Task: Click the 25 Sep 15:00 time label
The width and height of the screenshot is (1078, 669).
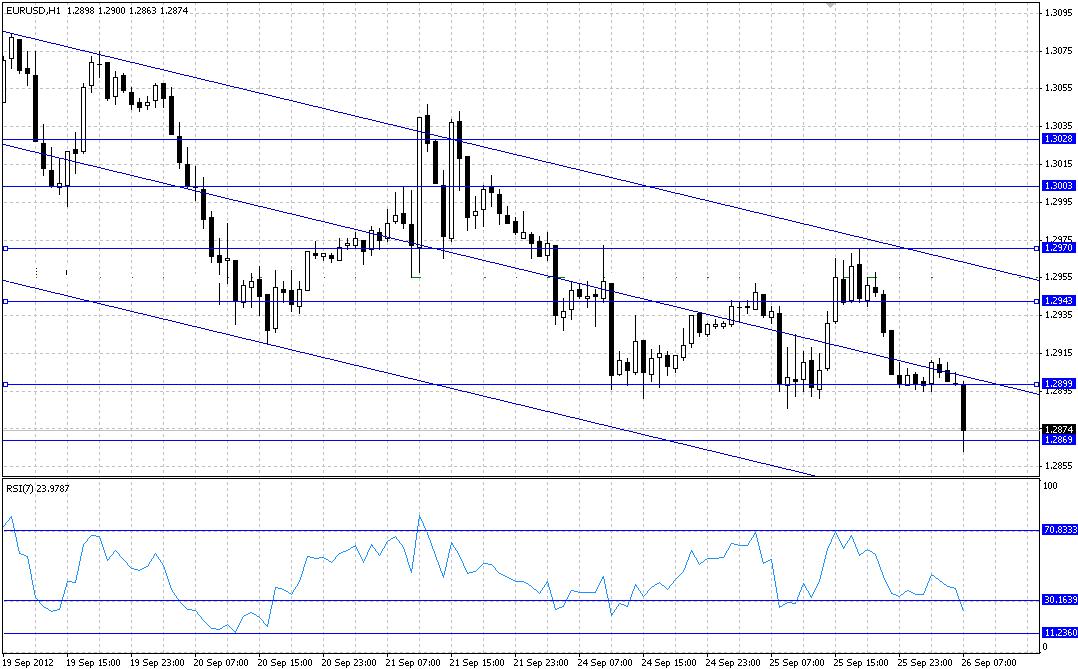Action: point(861,662)
